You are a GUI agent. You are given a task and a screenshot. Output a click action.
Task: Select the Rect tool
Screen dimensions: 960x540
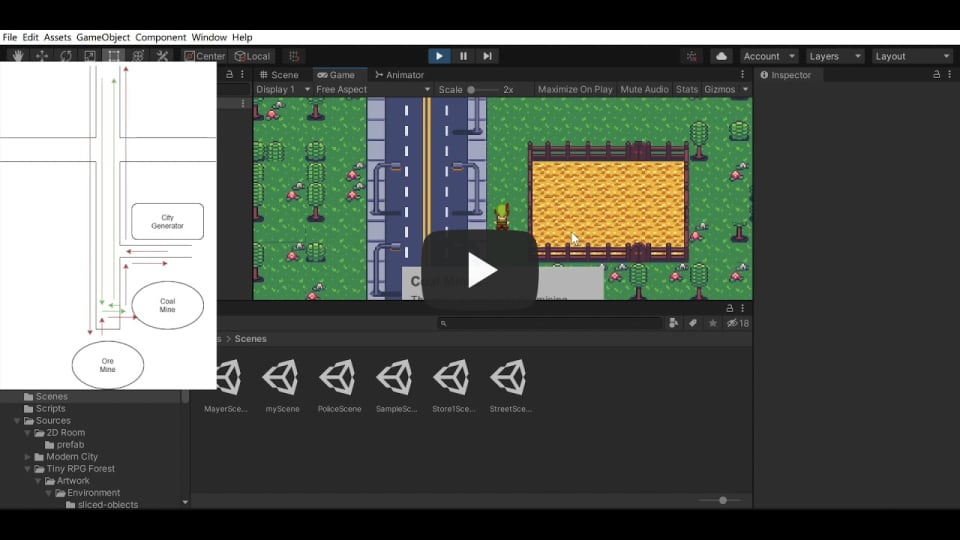(114, 56)
